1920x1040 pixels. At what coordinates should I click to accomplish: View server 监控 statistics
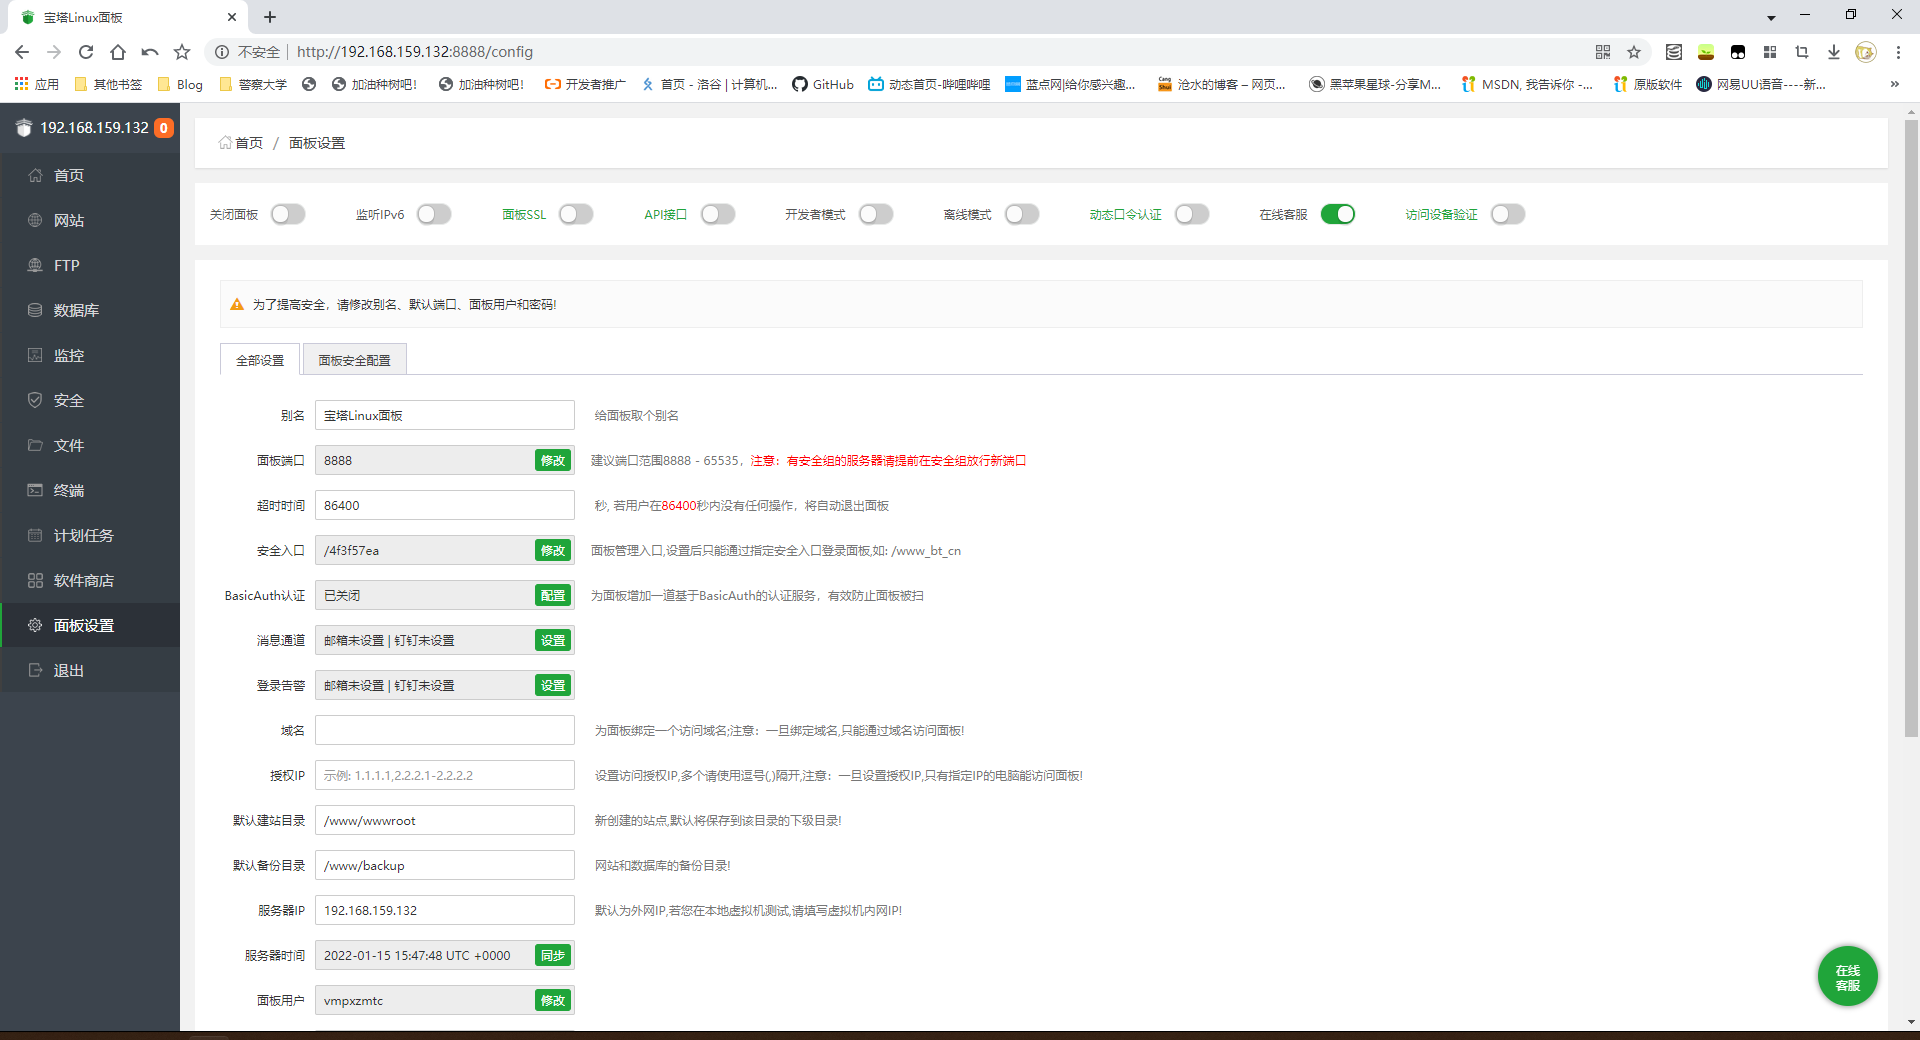(x=67, y=355)
